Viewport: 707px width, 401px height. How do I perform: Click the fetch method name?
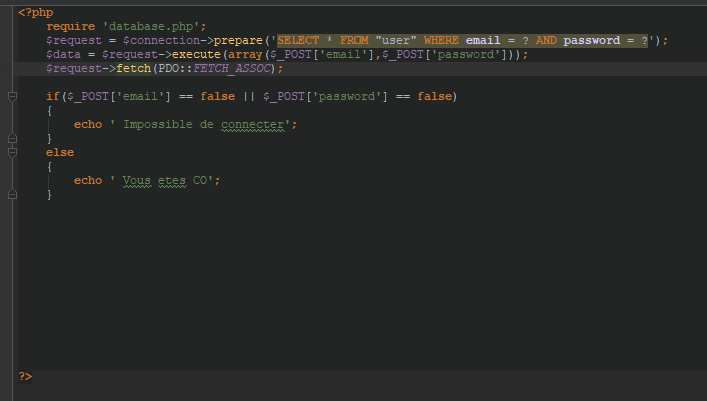(x=133, y=69)
